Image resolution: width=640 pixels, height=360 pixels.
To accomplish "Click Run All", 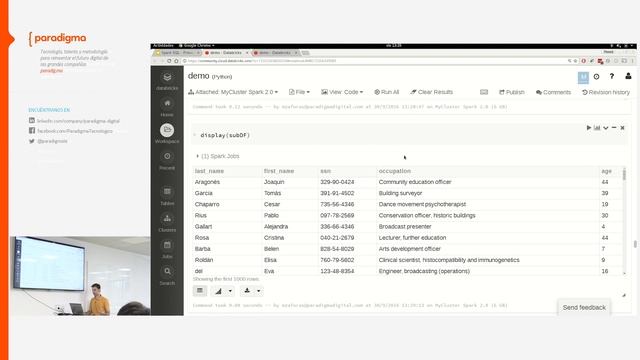I will (x=387, y=92).
